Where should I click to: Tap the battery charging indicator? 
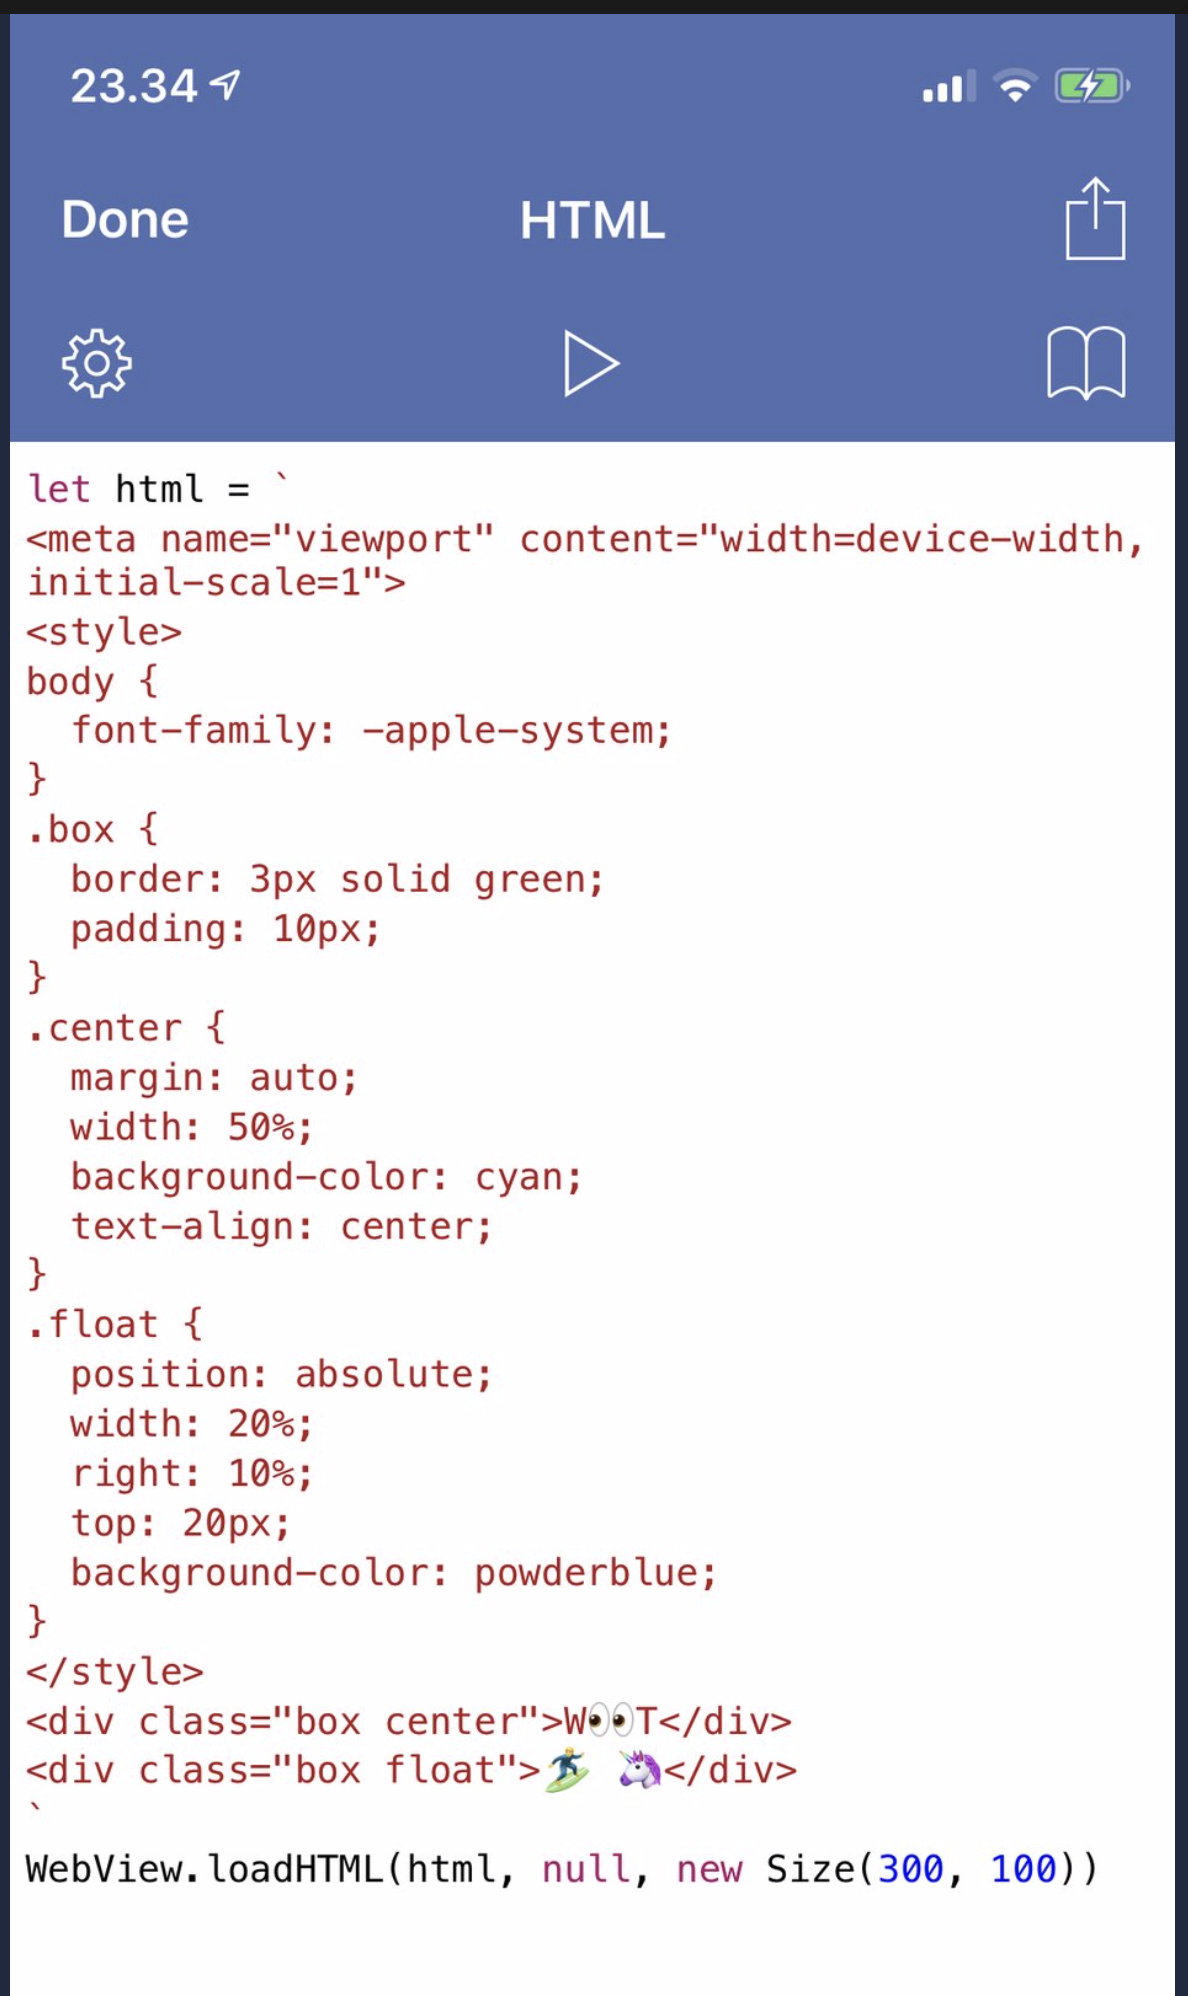(1092, 86)
